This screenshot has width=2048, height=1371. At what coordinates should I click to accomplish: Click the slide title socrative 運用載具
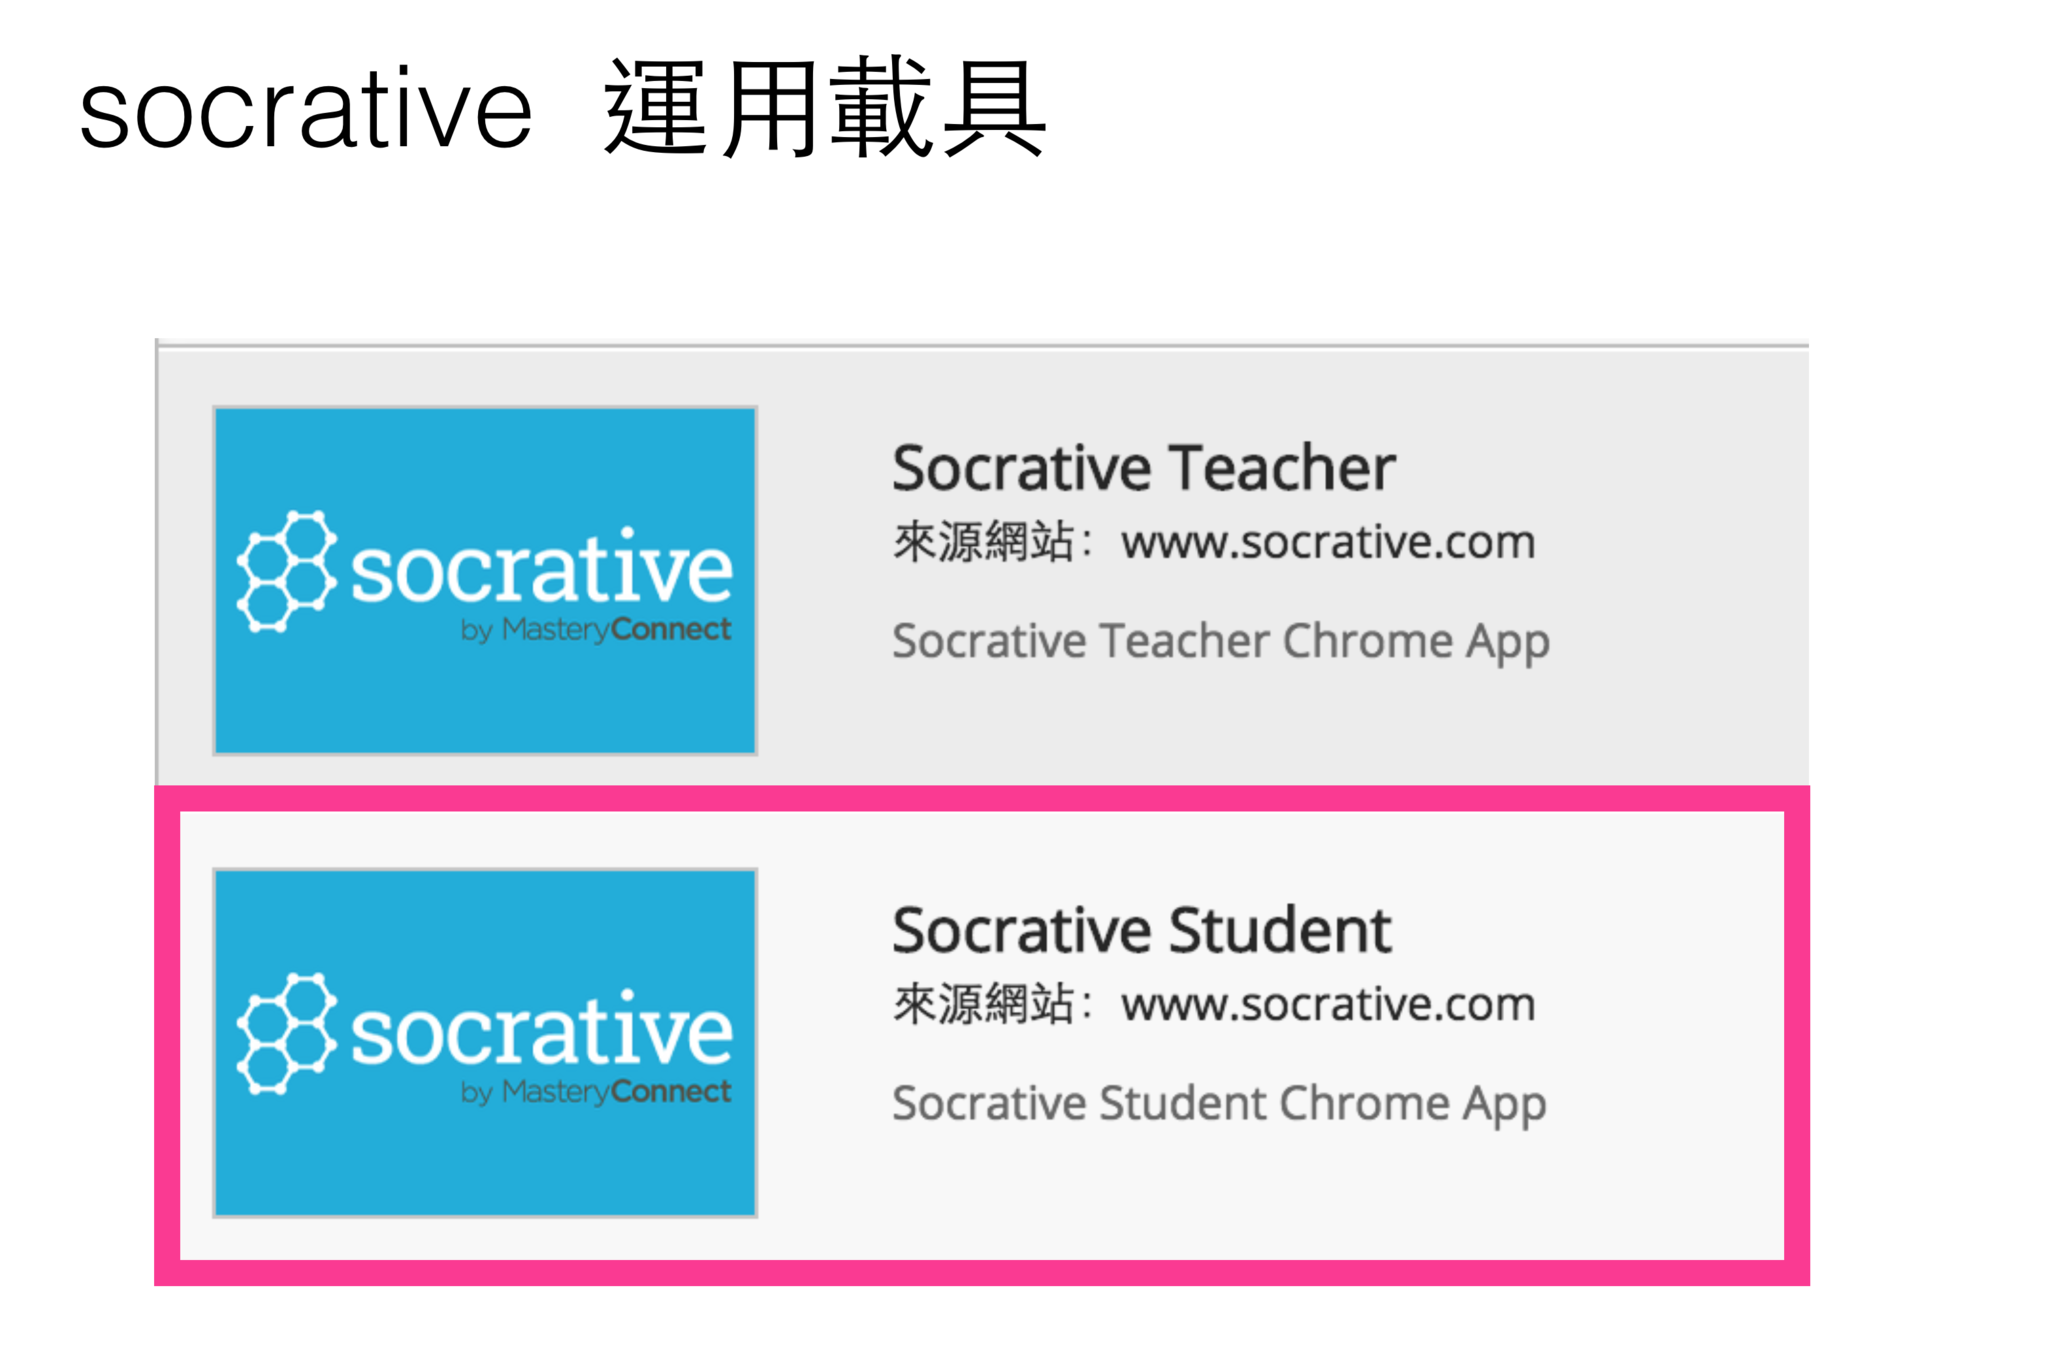click(563, 107)
